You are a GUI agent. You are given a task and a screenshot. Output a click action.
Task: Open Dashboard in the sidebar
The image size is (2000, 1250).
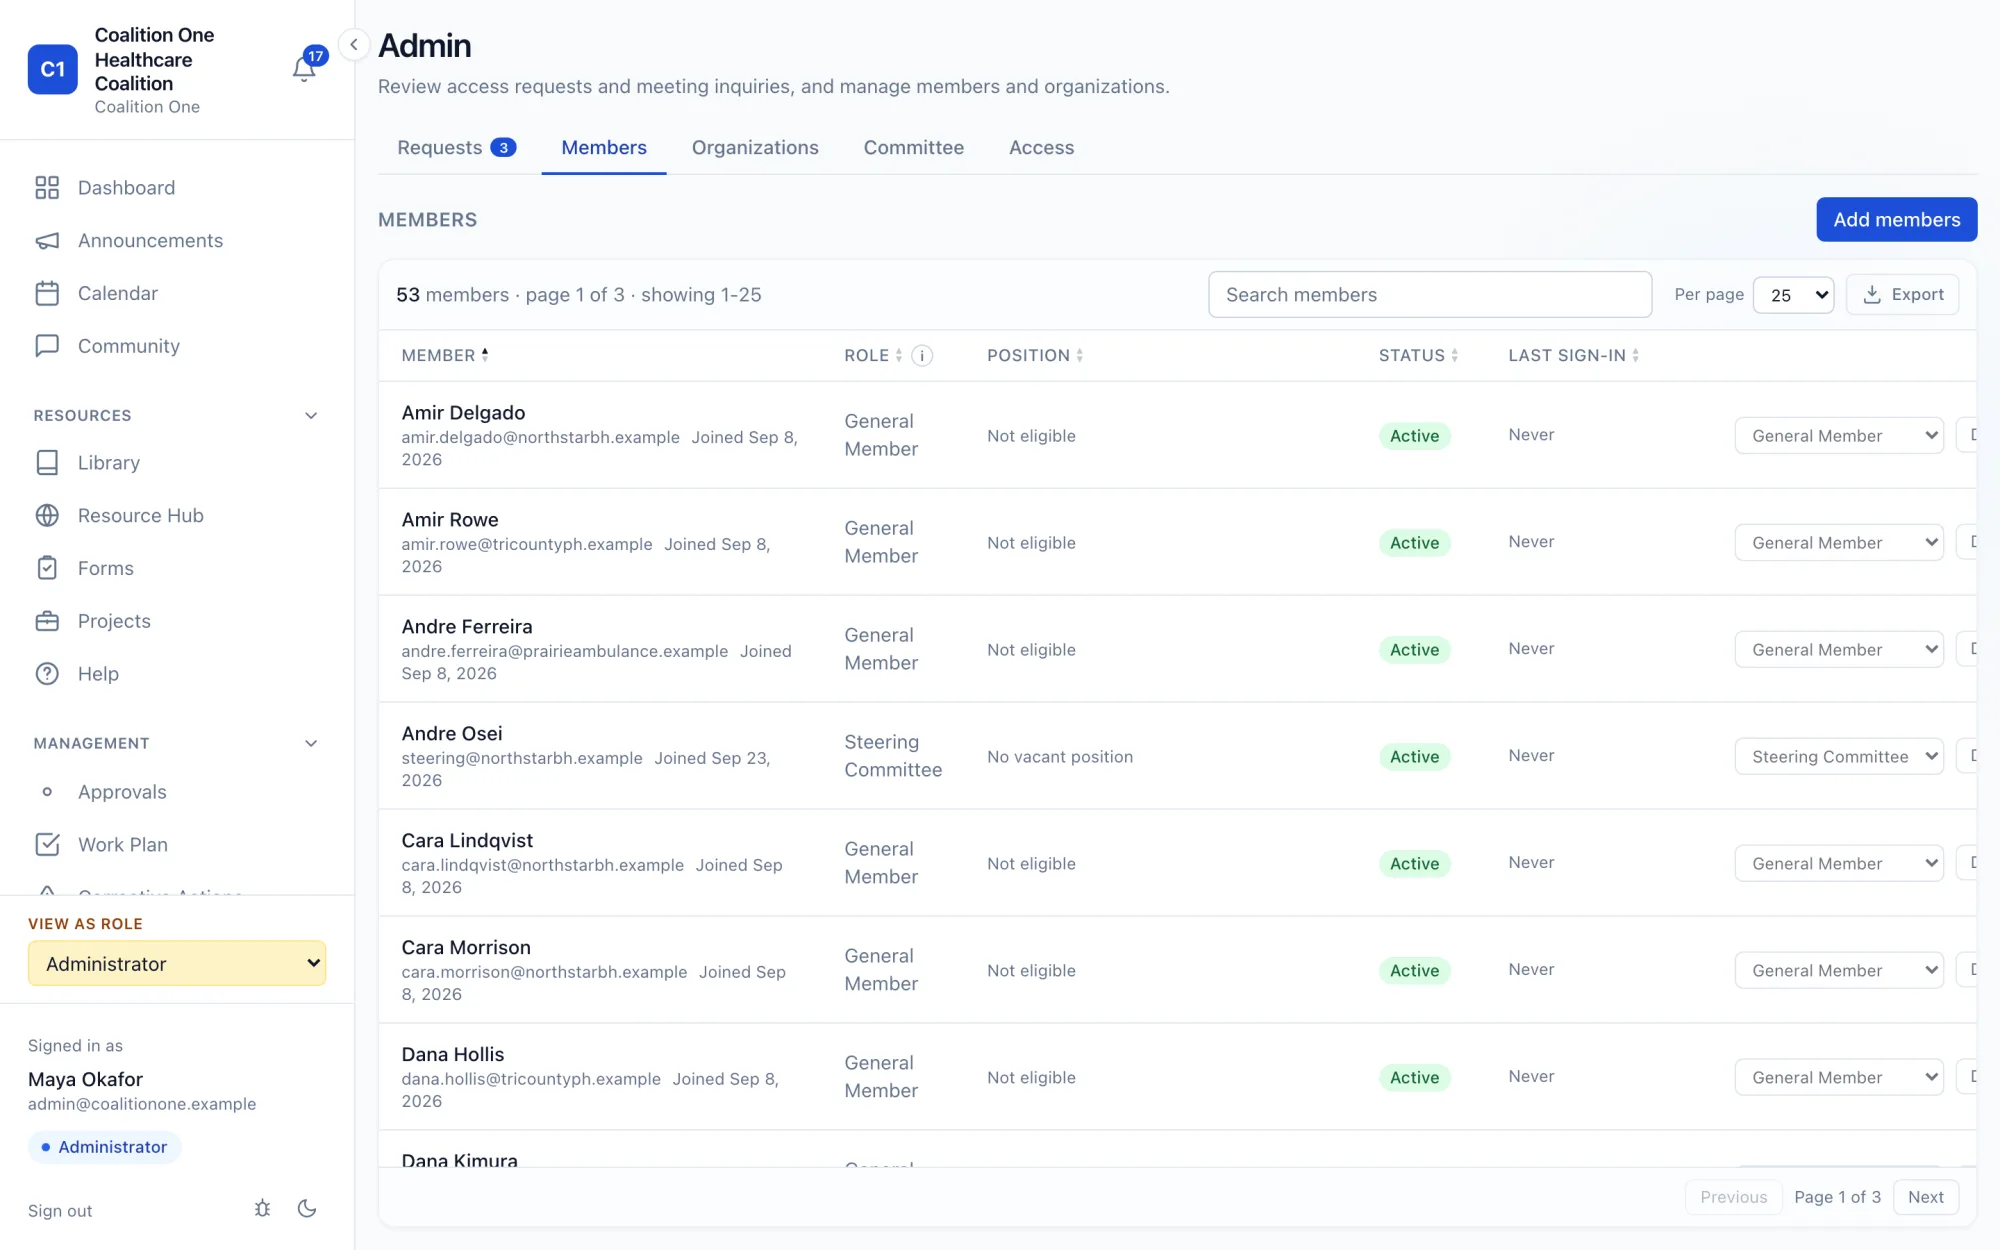pyautogui.click(x=126, y=188)
